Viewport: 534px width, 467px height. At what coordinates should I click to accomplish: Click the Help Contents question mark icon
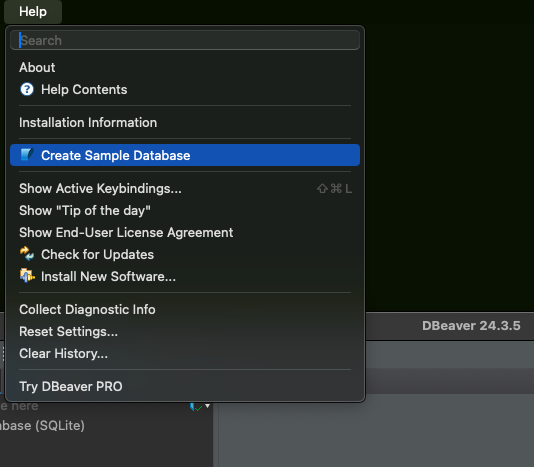pos(27,90)
